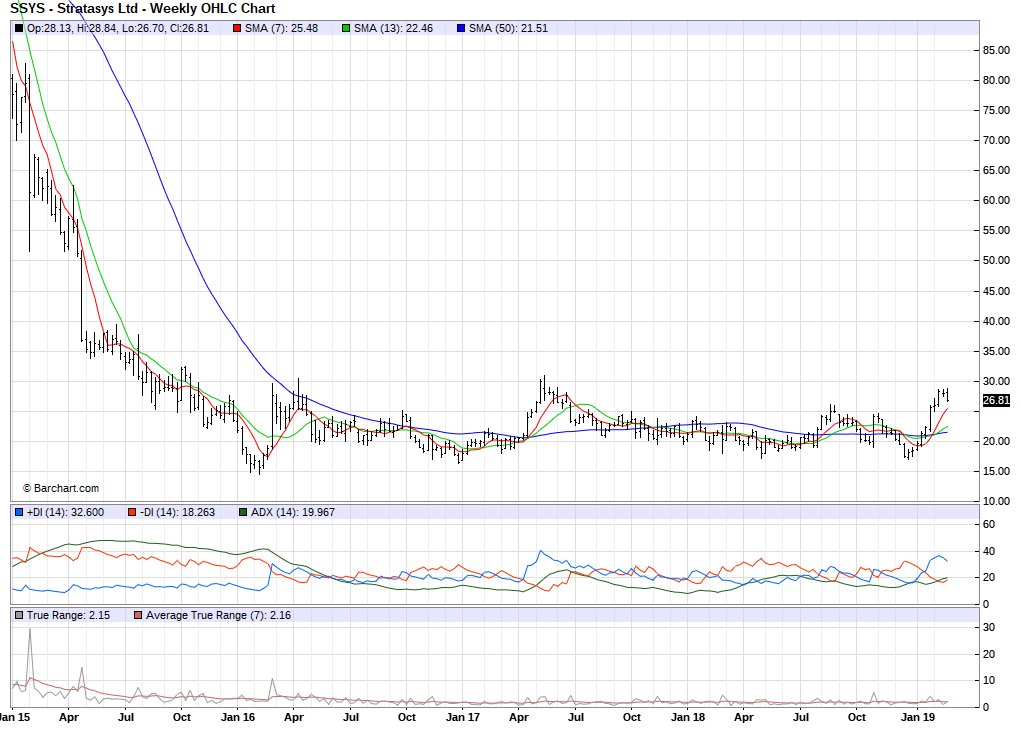Click the 40.00 price axis label

(x=996, y=321)
